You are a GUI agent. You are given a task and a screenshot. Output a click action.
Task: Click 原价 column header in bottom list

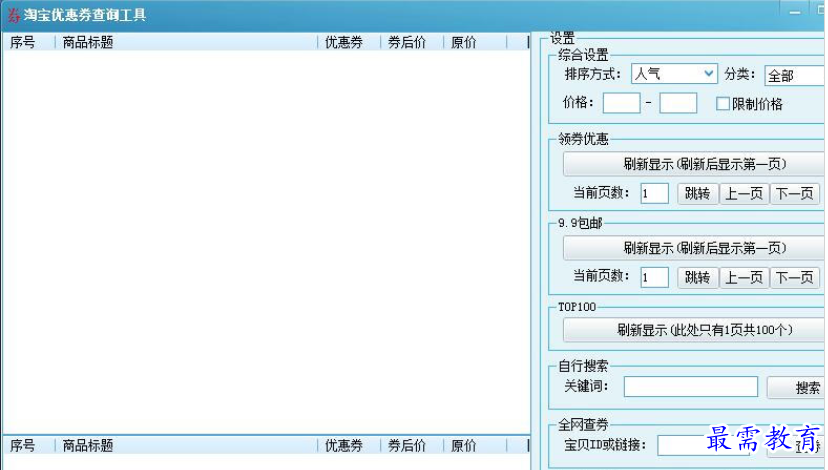pyautogui.click(x=475, y=445)
